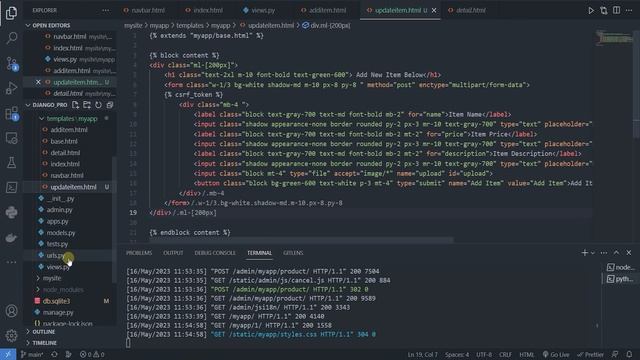Open the Explorer view in activity bar
640x360 pixels.
(x=11, y=13)
